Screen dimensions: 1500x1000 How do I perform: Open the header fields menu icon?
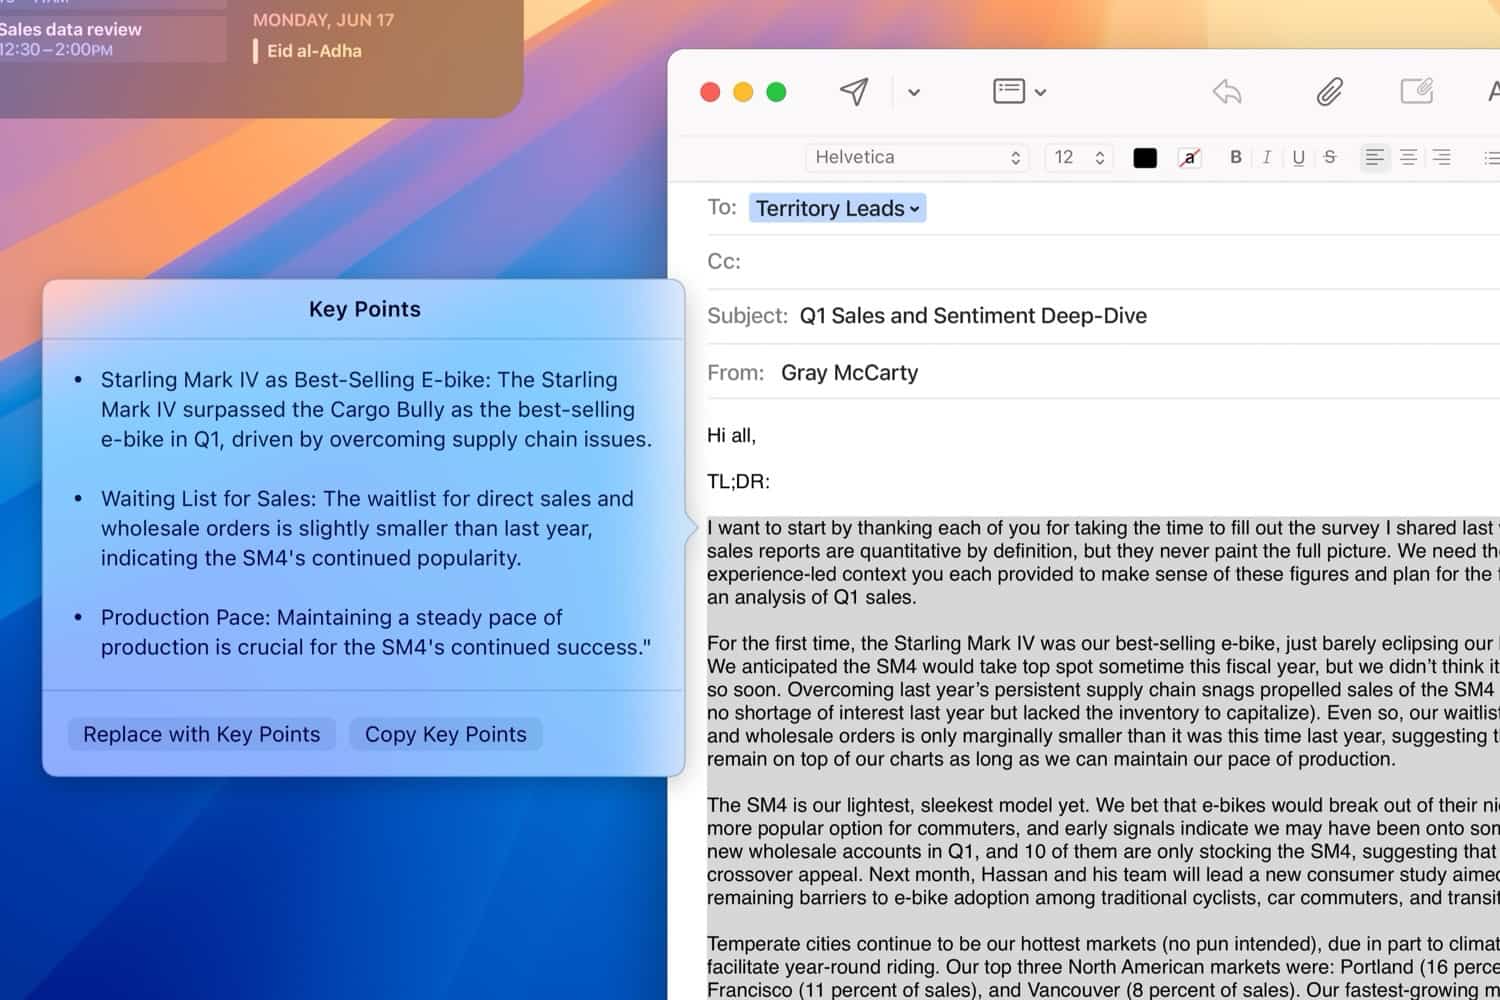tap(1009, 91)
